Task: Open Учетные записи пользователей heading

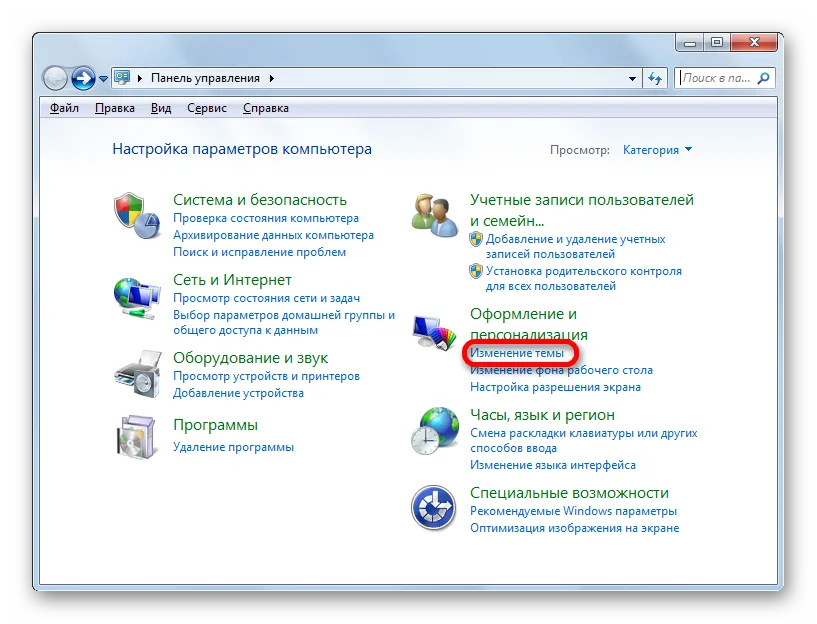Action: click(581, 210)
